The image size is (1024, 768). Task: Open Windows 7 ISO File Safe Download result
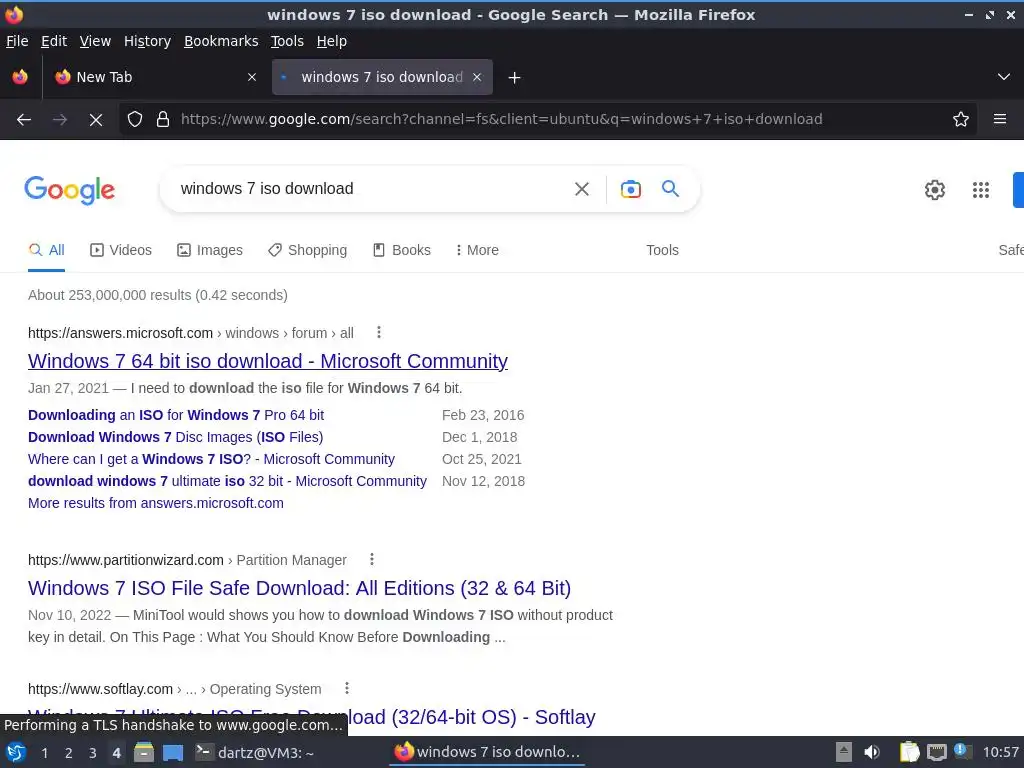(299, 588)
